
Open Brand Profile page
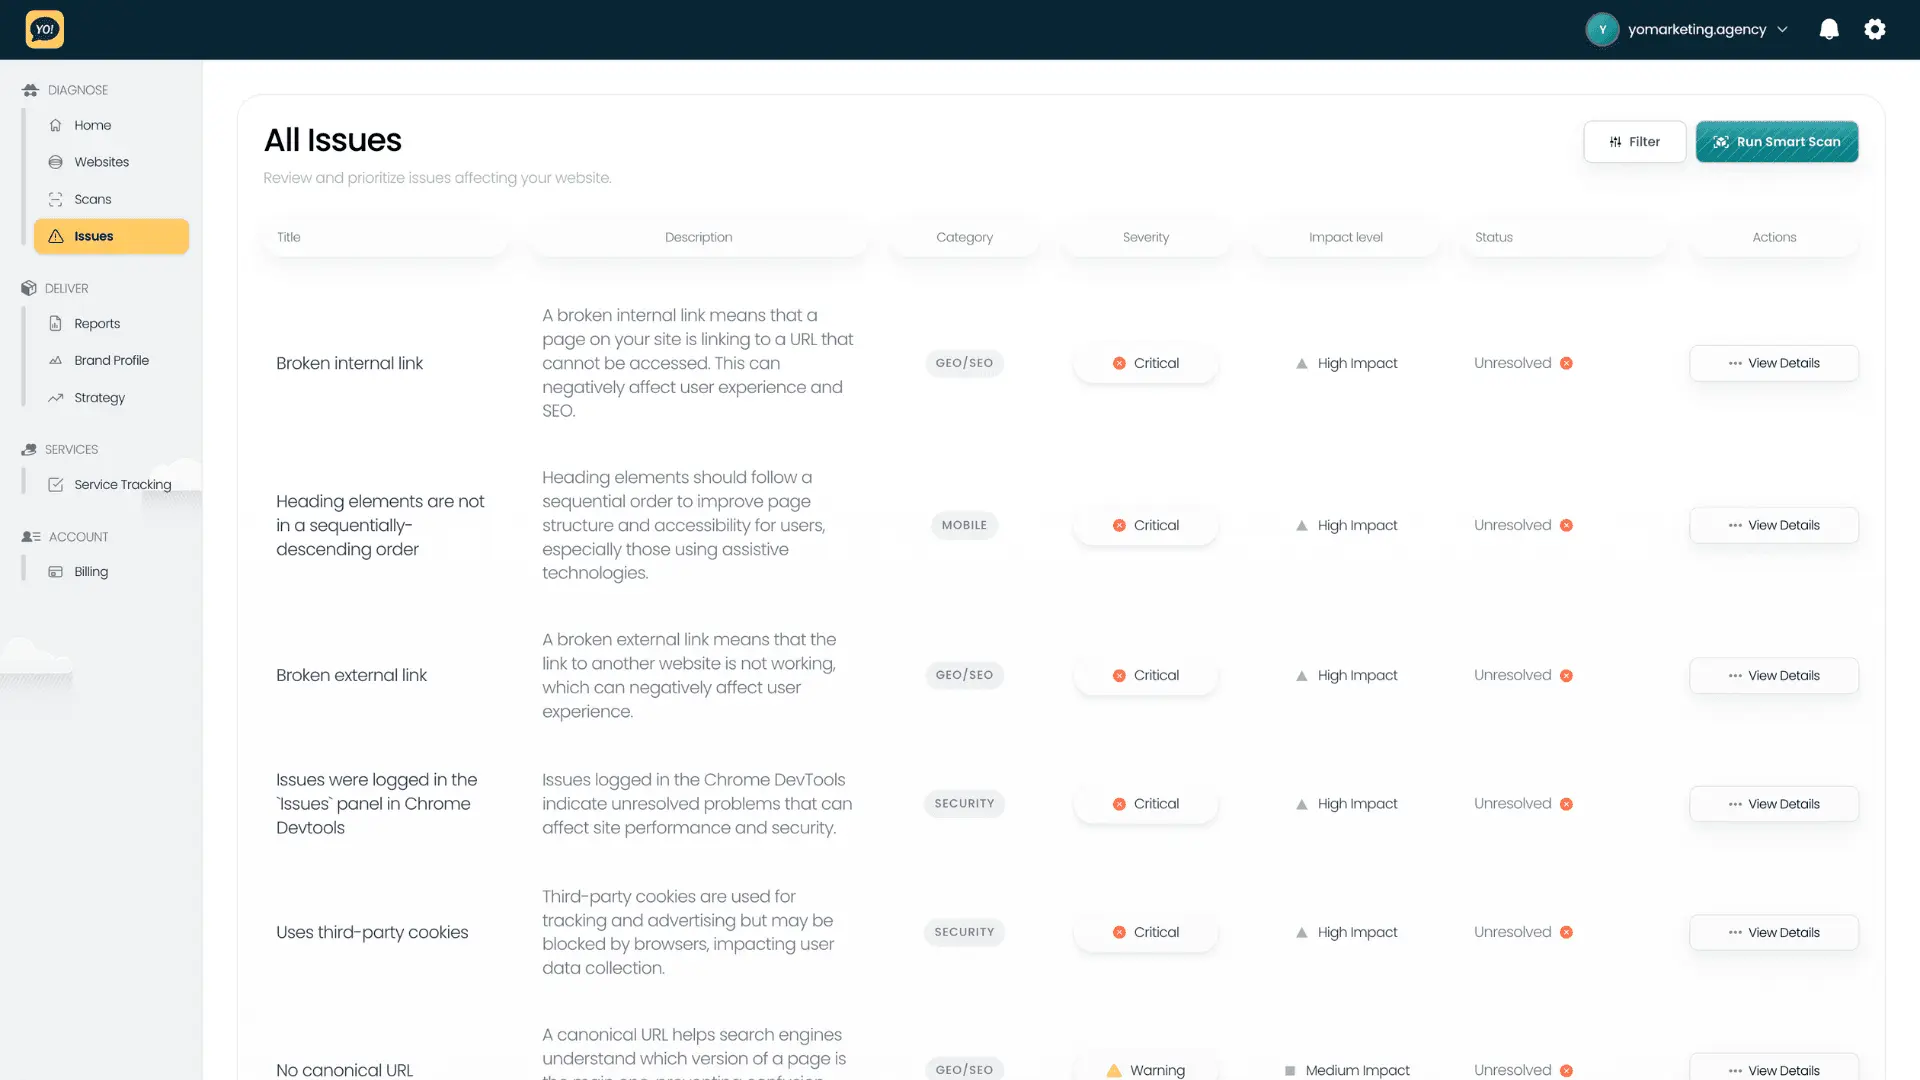tap(111, 360)
